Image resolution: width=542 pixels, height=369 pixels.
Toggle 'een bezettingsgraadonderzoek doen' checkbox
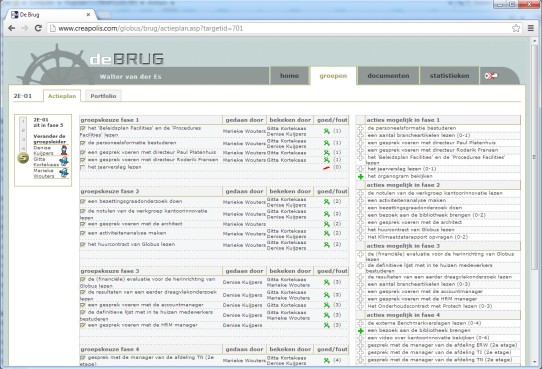pyautogui.click(x=82, y=201)
